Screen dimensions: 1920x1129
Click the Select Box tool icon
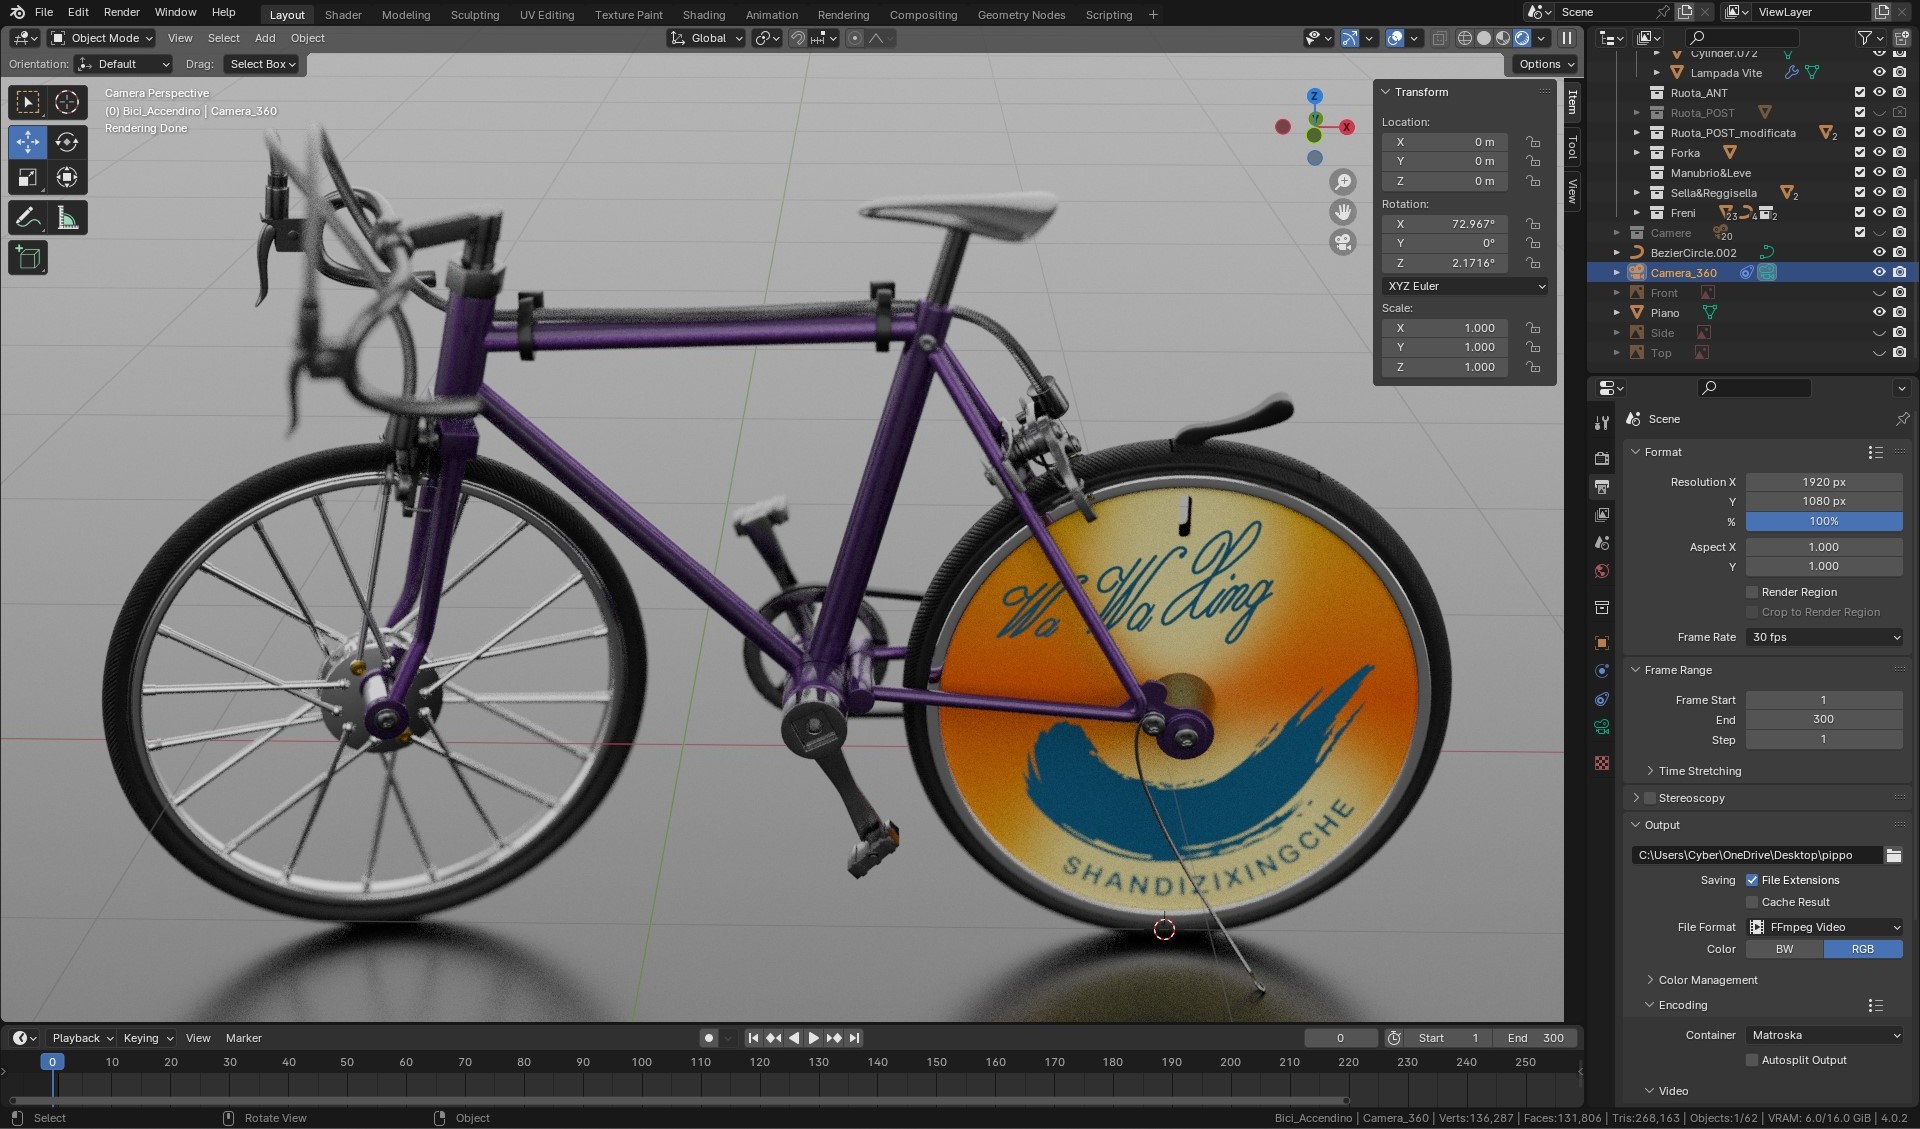coord(28,102)
